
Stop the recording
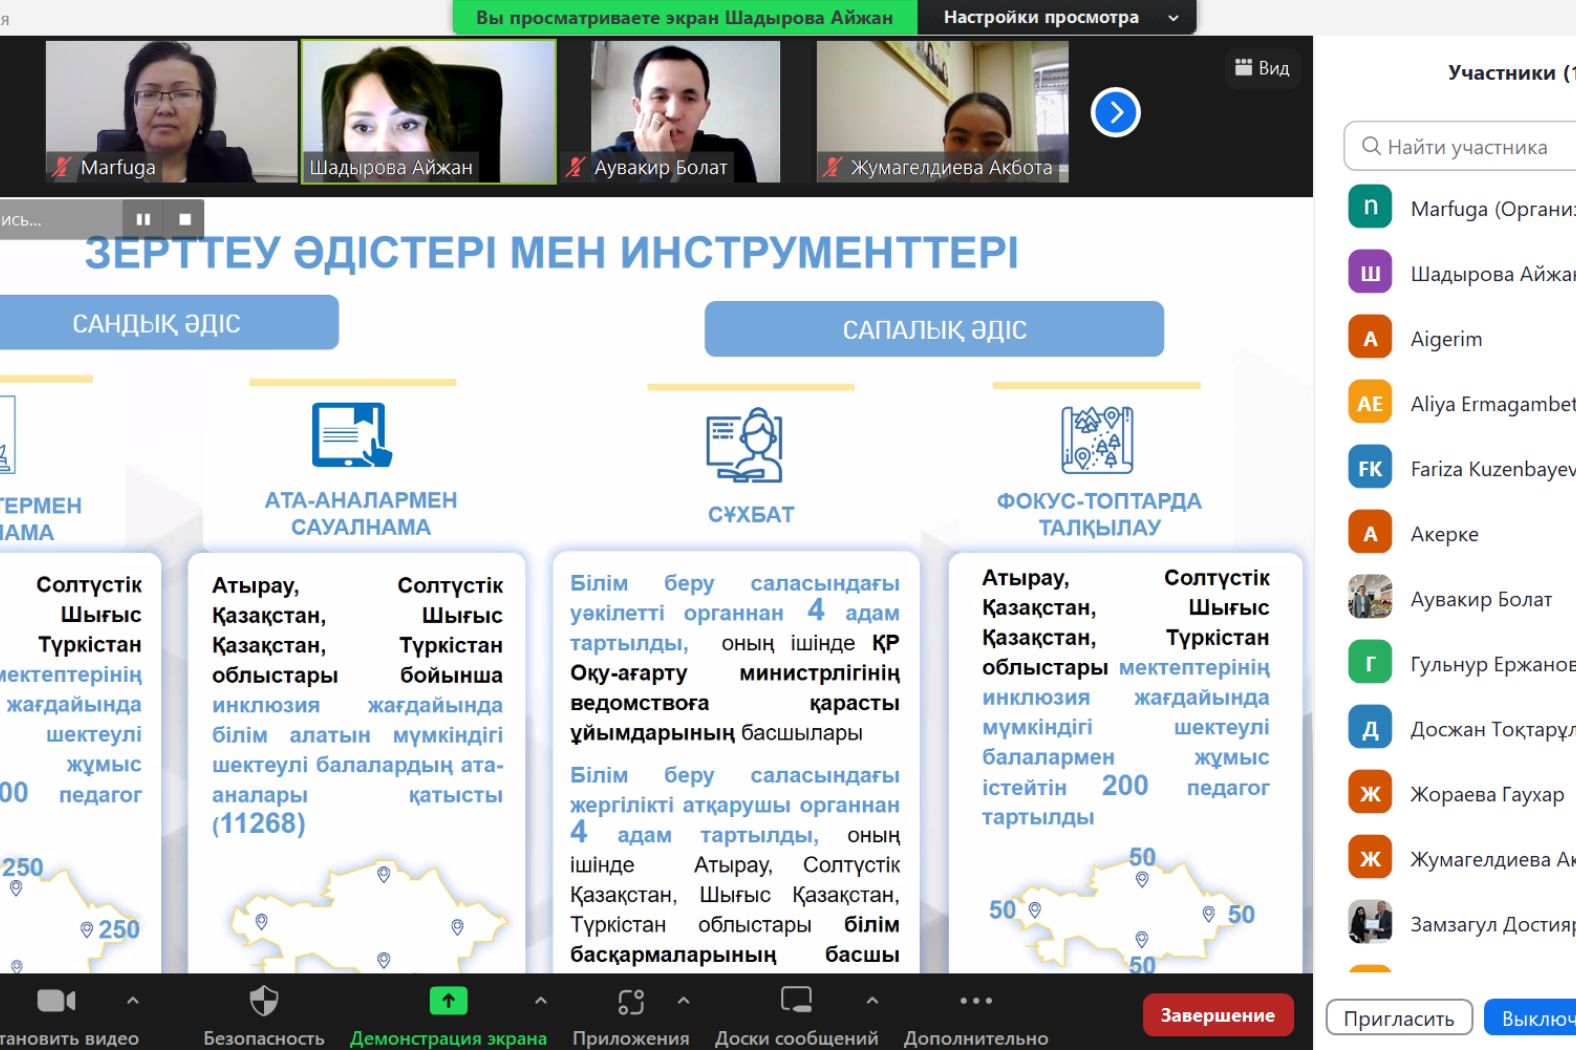(x=185, y=219)
